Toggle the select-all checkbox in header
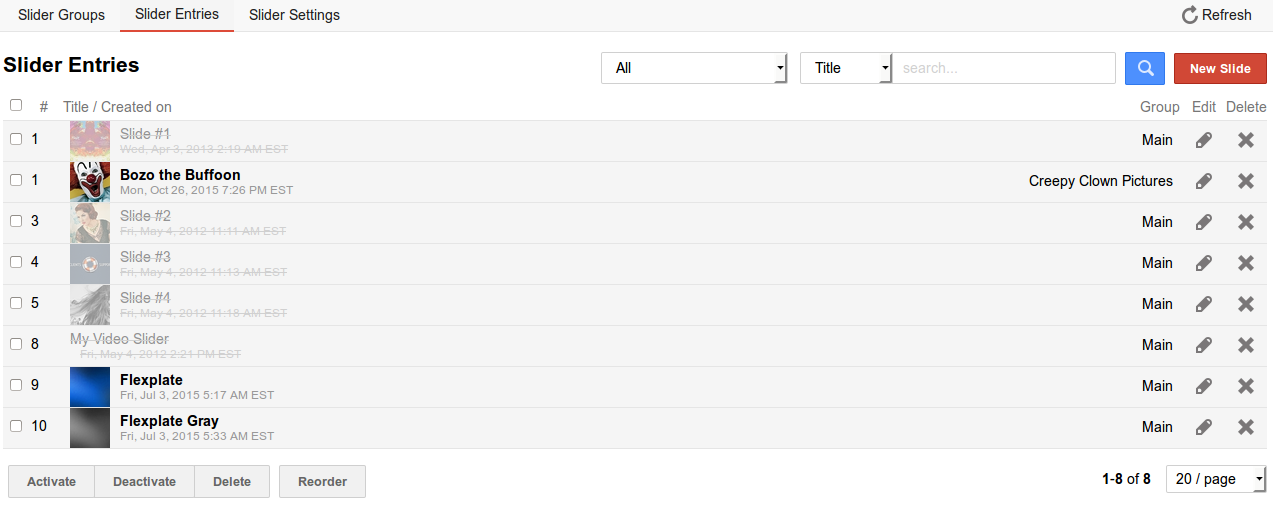Image resolution: width=1273 pixels, height=506 pixels. pos(16,105)
